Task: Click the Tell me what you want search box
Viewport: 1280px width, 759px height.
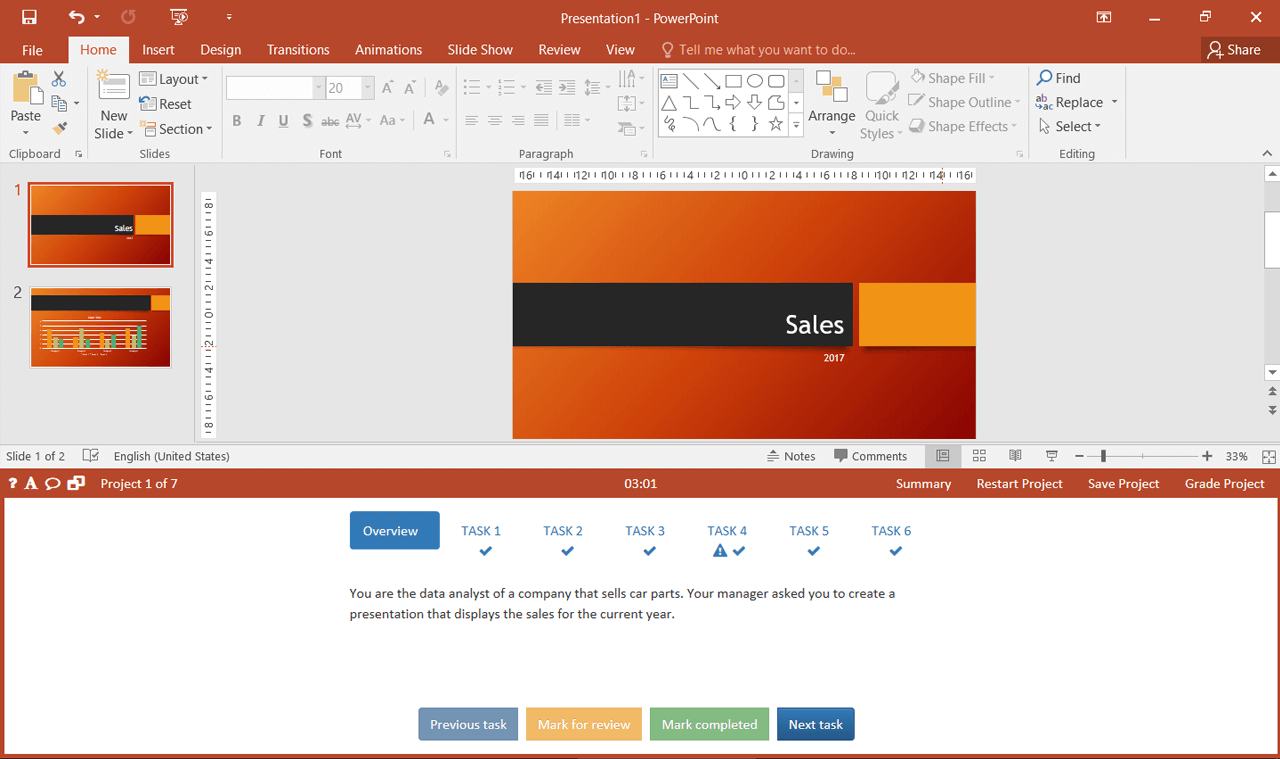Action: [x=767, y=50]
